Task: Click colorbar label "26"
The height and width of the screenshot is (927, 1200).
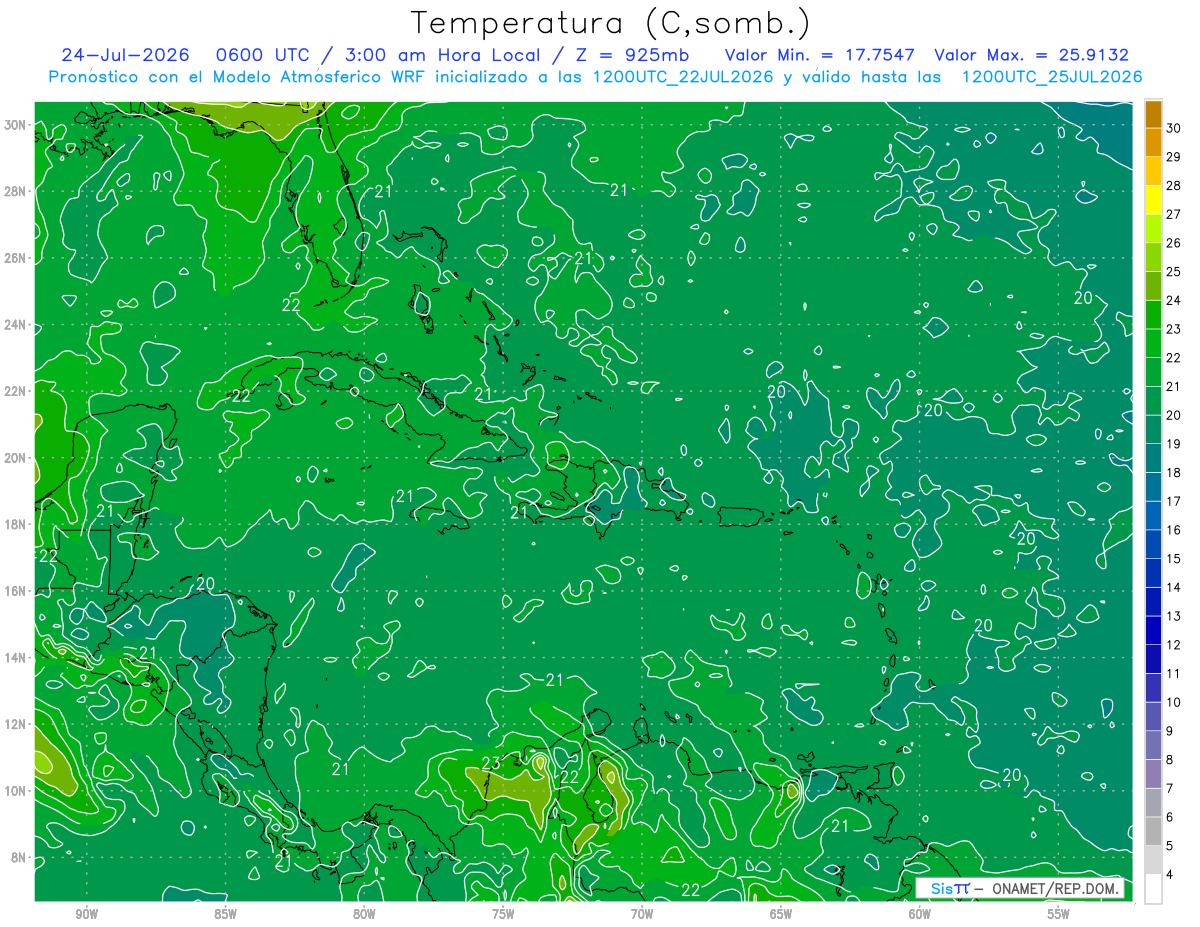Action: [x=1174, y=243]
